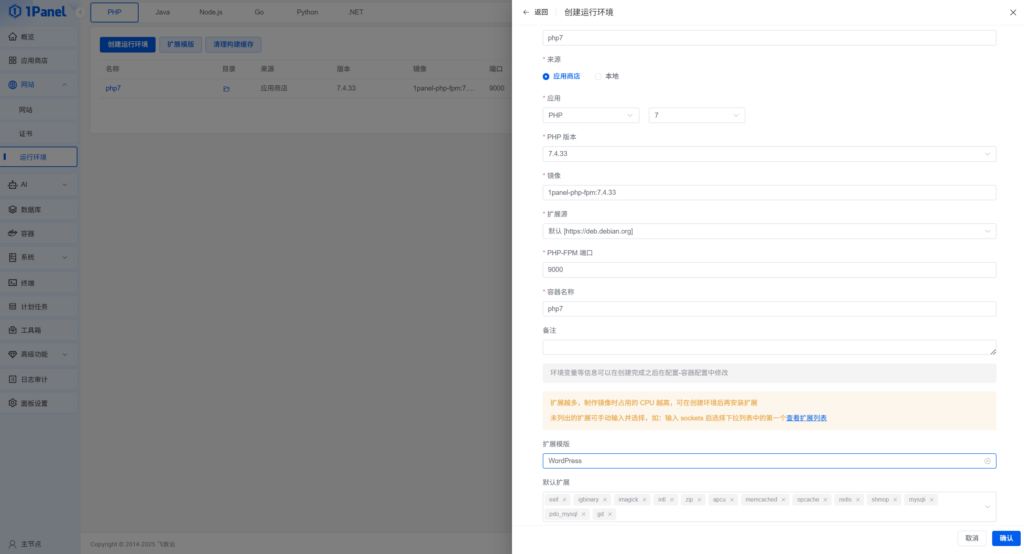Remove the redis extension tag
This screenshot has width=1024, height=554.
coord(858,500)
